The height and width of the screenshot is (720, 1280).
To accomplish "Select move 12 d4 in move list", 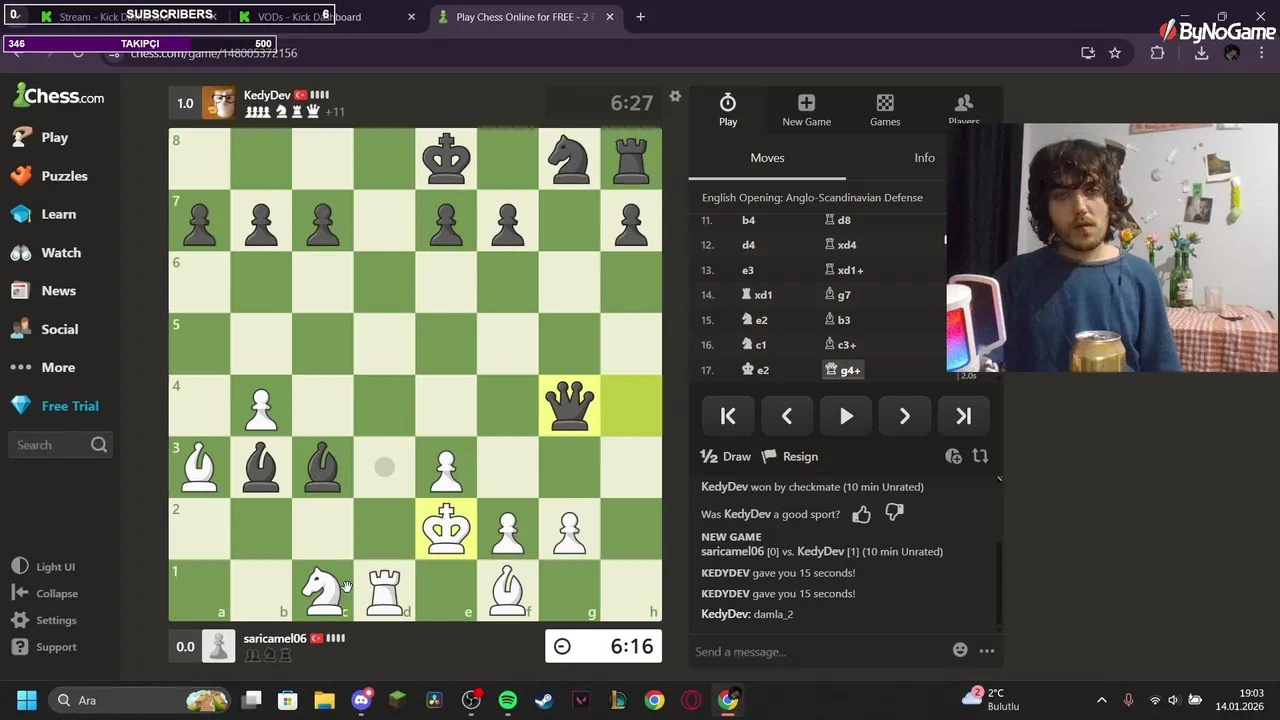I will pos(748,245).
